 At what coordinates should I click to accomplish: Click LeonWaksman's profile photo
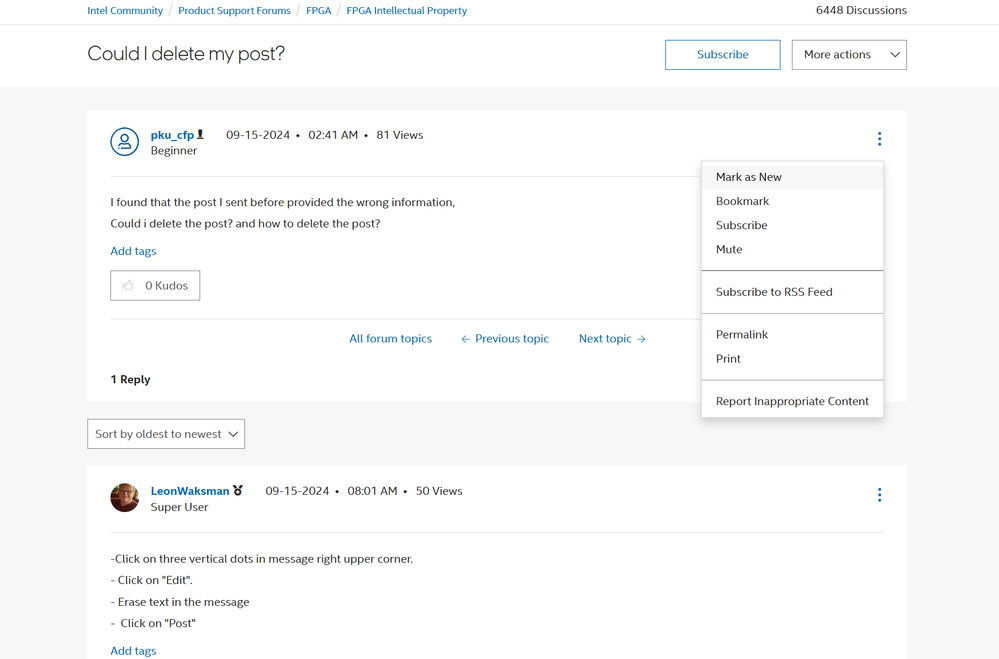pyautogui.click(x=124, y=498)
